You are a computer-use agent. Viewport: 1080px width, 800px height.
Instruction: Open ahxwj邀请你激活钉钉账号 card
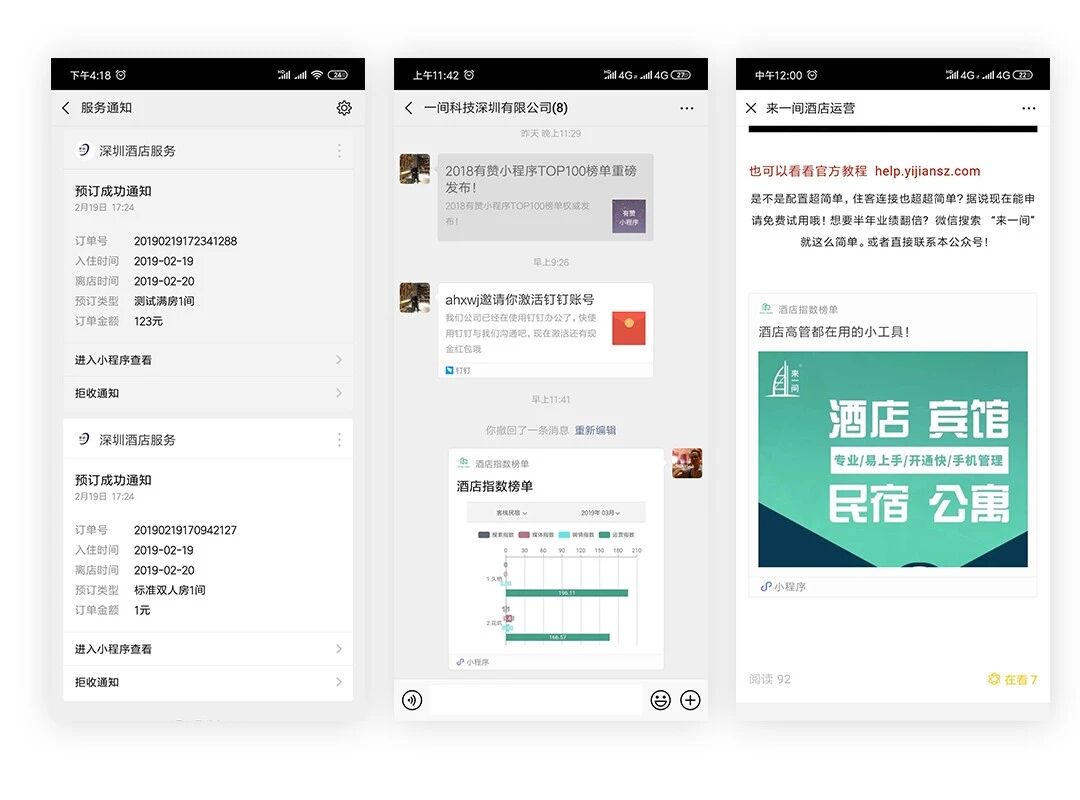(546, 330)
